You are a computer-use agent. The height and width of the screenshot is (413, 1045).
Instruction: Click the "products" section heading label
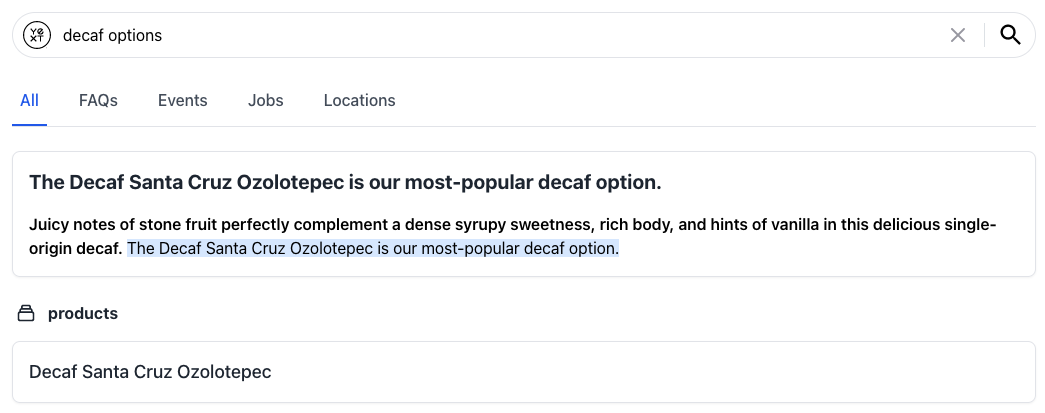pyautogui.click(x=83, y=314)
